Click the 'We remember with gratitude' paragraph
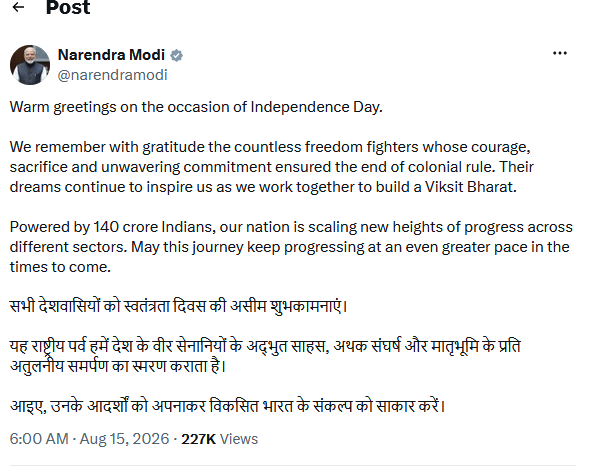Viewport: 591px width, 466px height. click(x=272, y=167)
